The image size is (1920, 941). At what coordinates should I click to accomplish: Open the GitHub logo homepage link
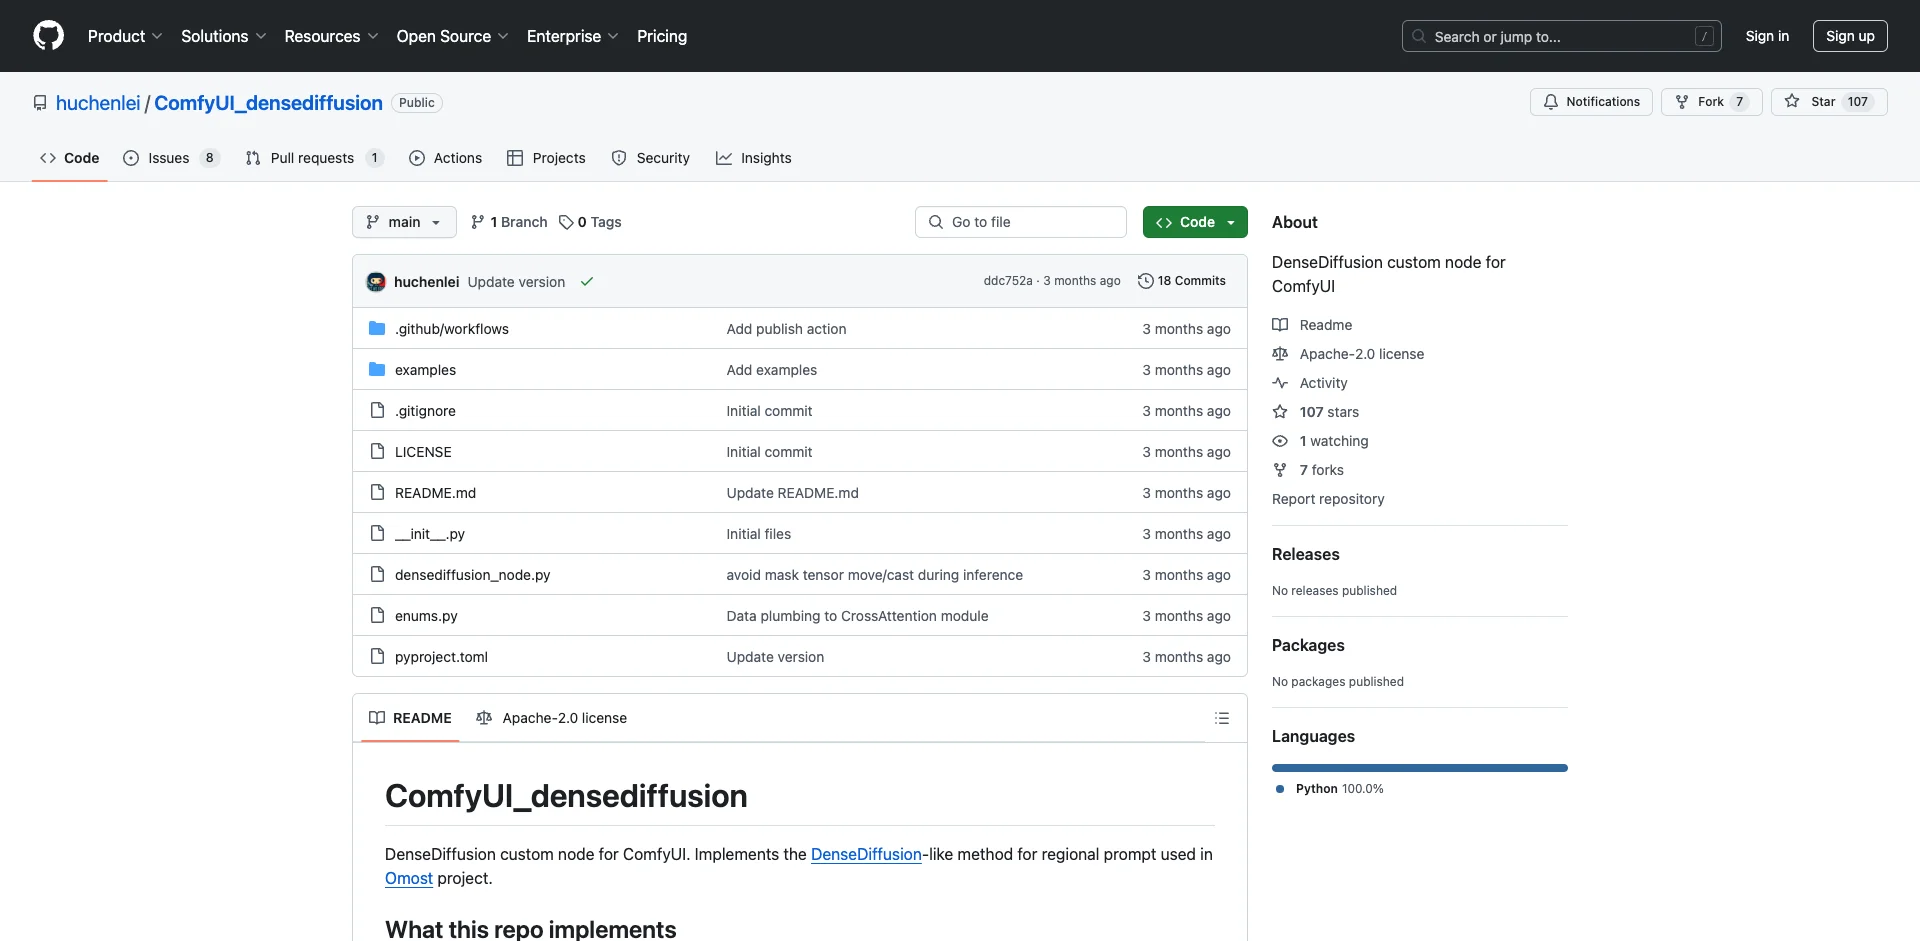click(48, 36)
